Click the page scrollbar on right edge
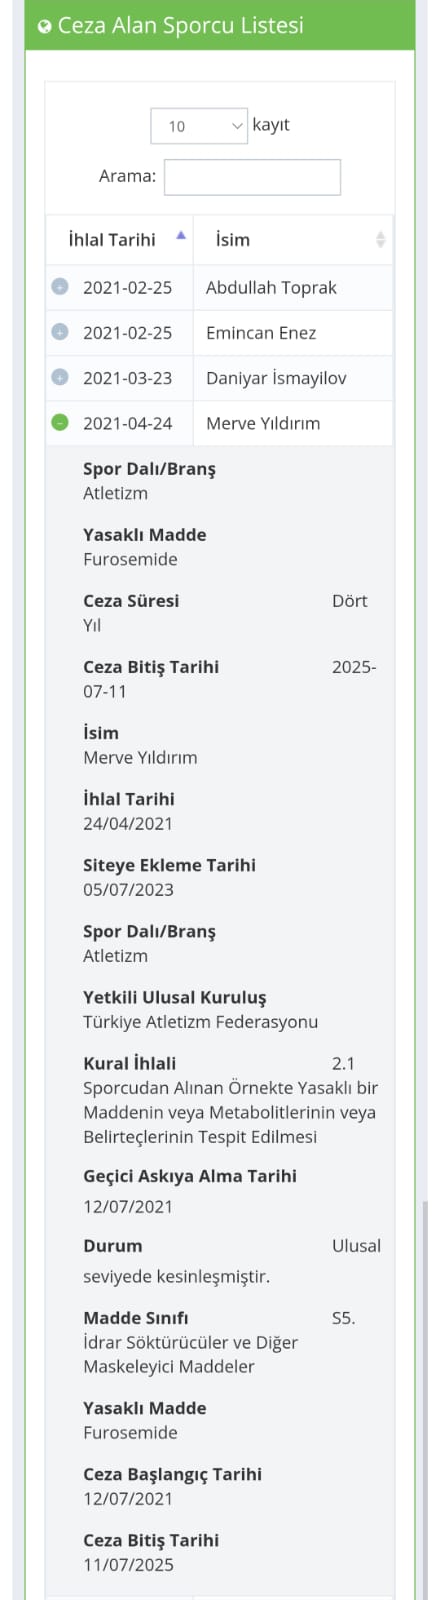Image resolution: width=440 pixels, height=1600 pixels. pyautogui.click(x=424, y=1398)
